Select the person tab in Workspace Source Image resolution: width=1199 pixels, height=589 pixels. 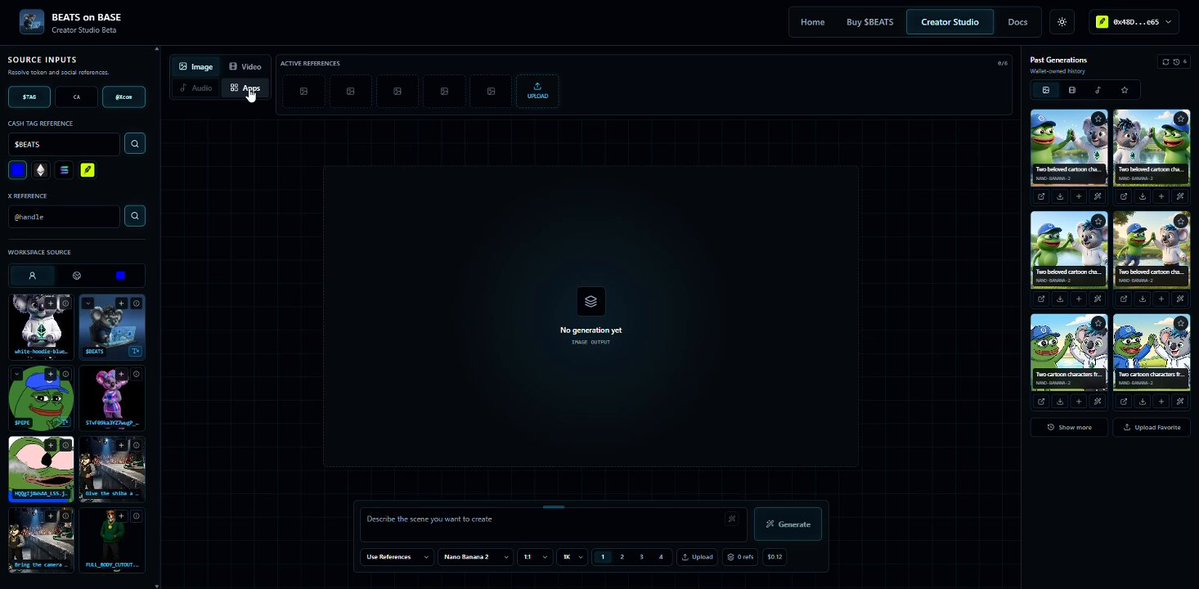coord(32,275)
